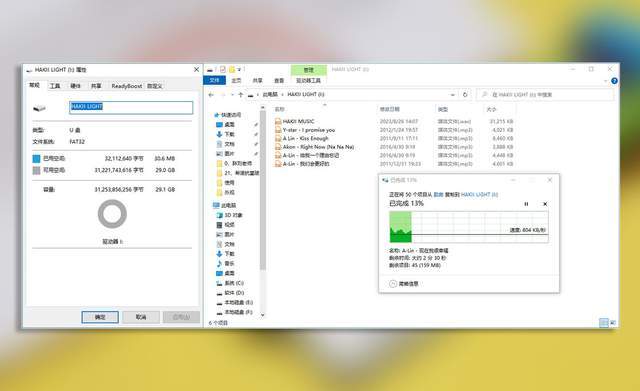Open the 主页 ribbon tab

236,80
